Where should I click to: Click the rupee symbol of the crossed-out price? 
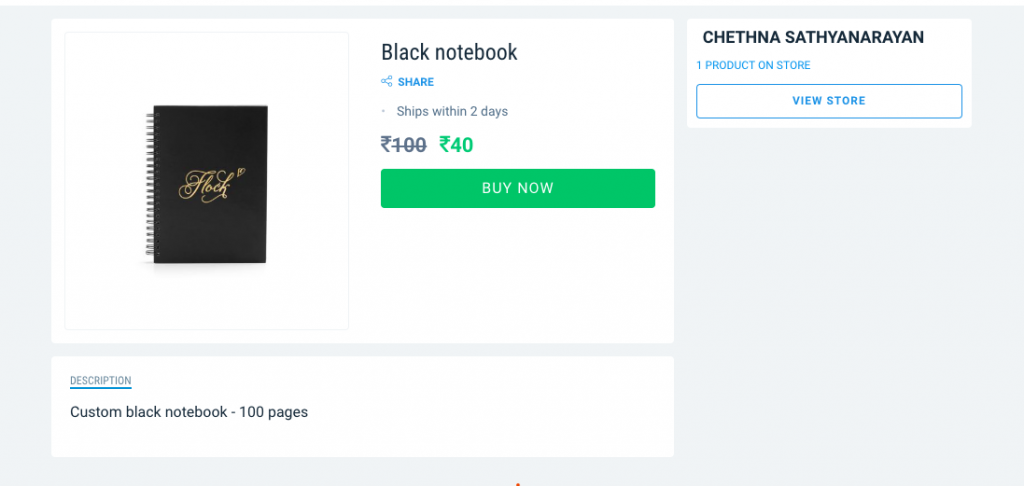(386, 145)
